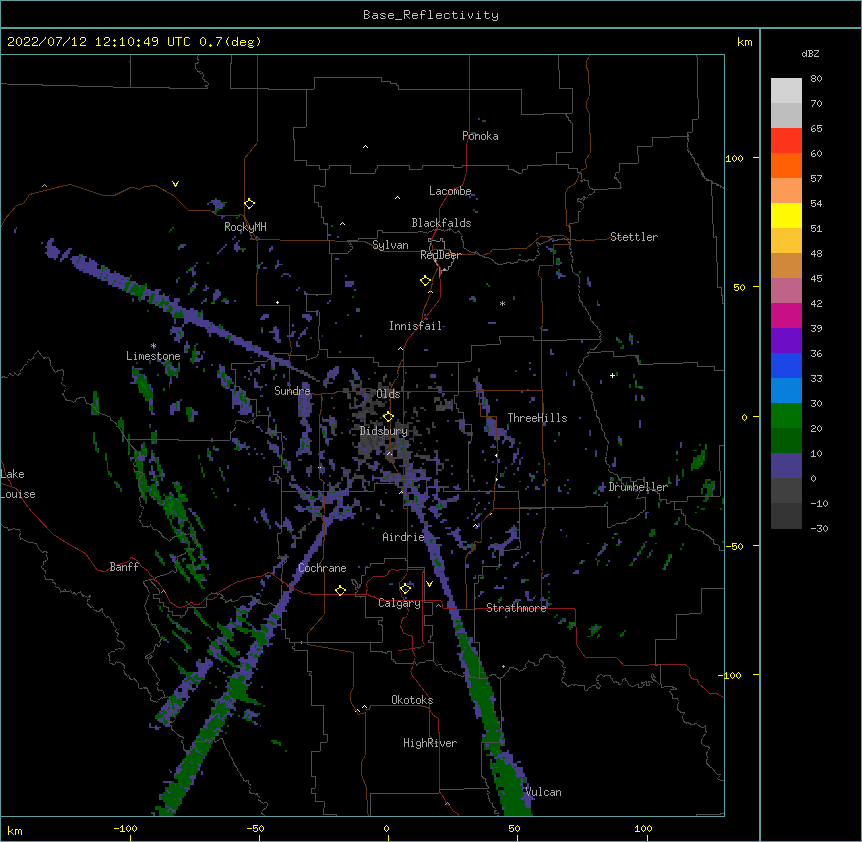Select the light gray 80-70 dBZ swatch
Screen dimensions: 862x842
click(x=786, y=91)
